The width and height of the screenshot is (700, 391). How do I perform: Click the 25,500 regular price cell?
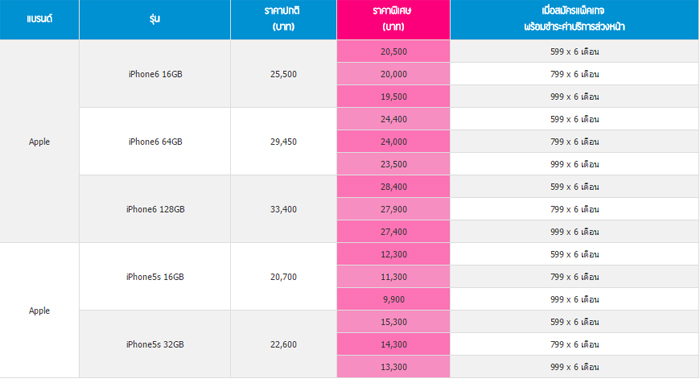(x=283, y=74)
